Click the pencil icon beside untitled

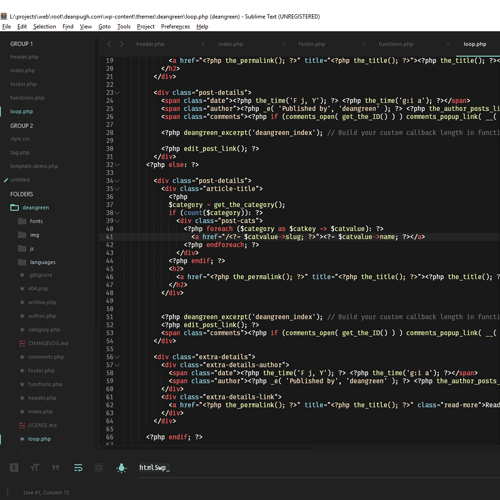pos(6,180)
